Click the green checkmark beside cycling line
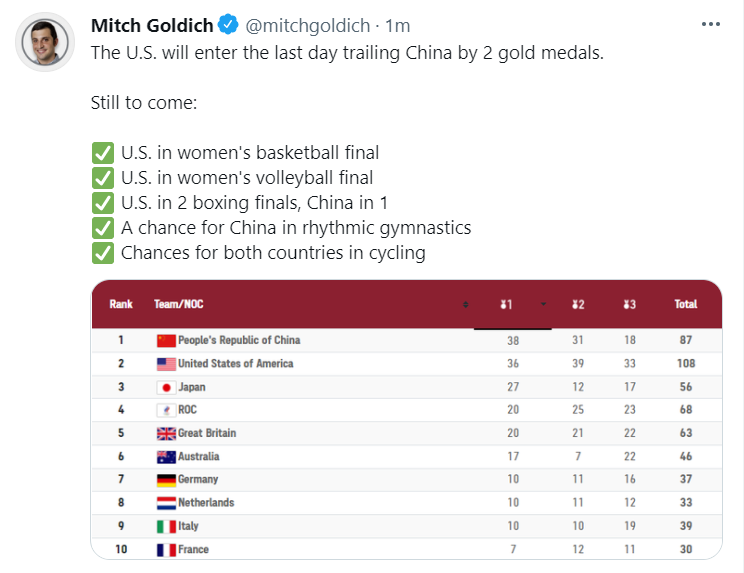 coord(102,253)
